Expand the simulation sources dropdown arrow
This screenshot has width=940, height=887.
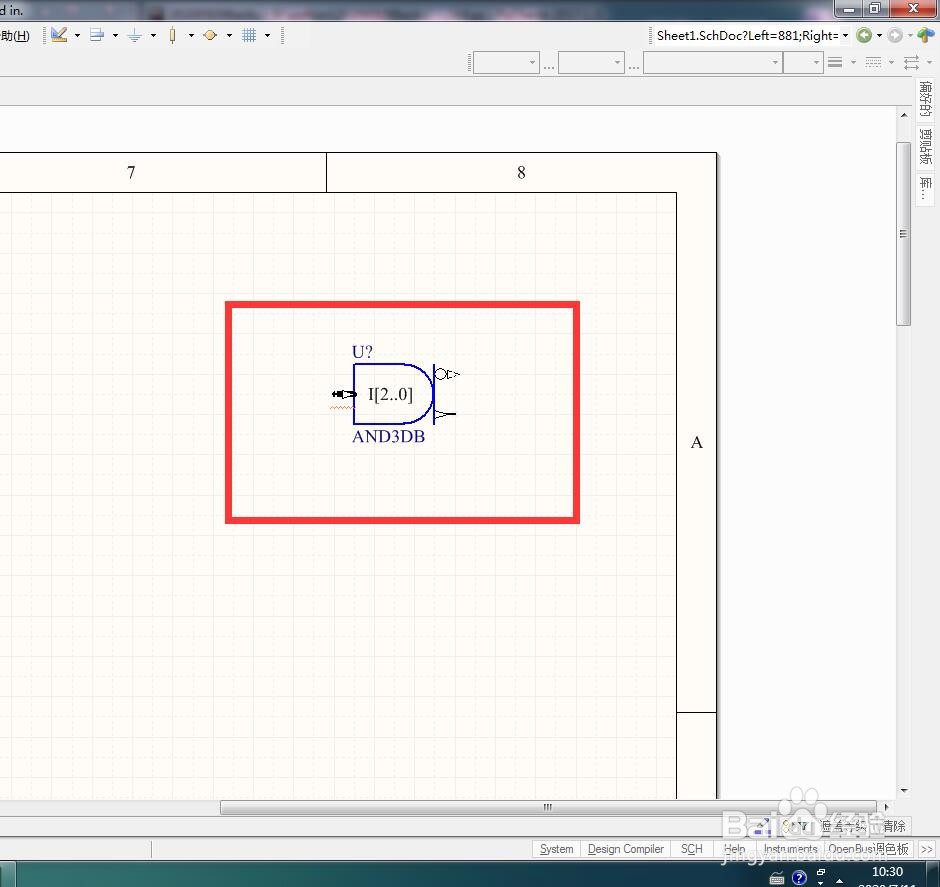[229, 35]
